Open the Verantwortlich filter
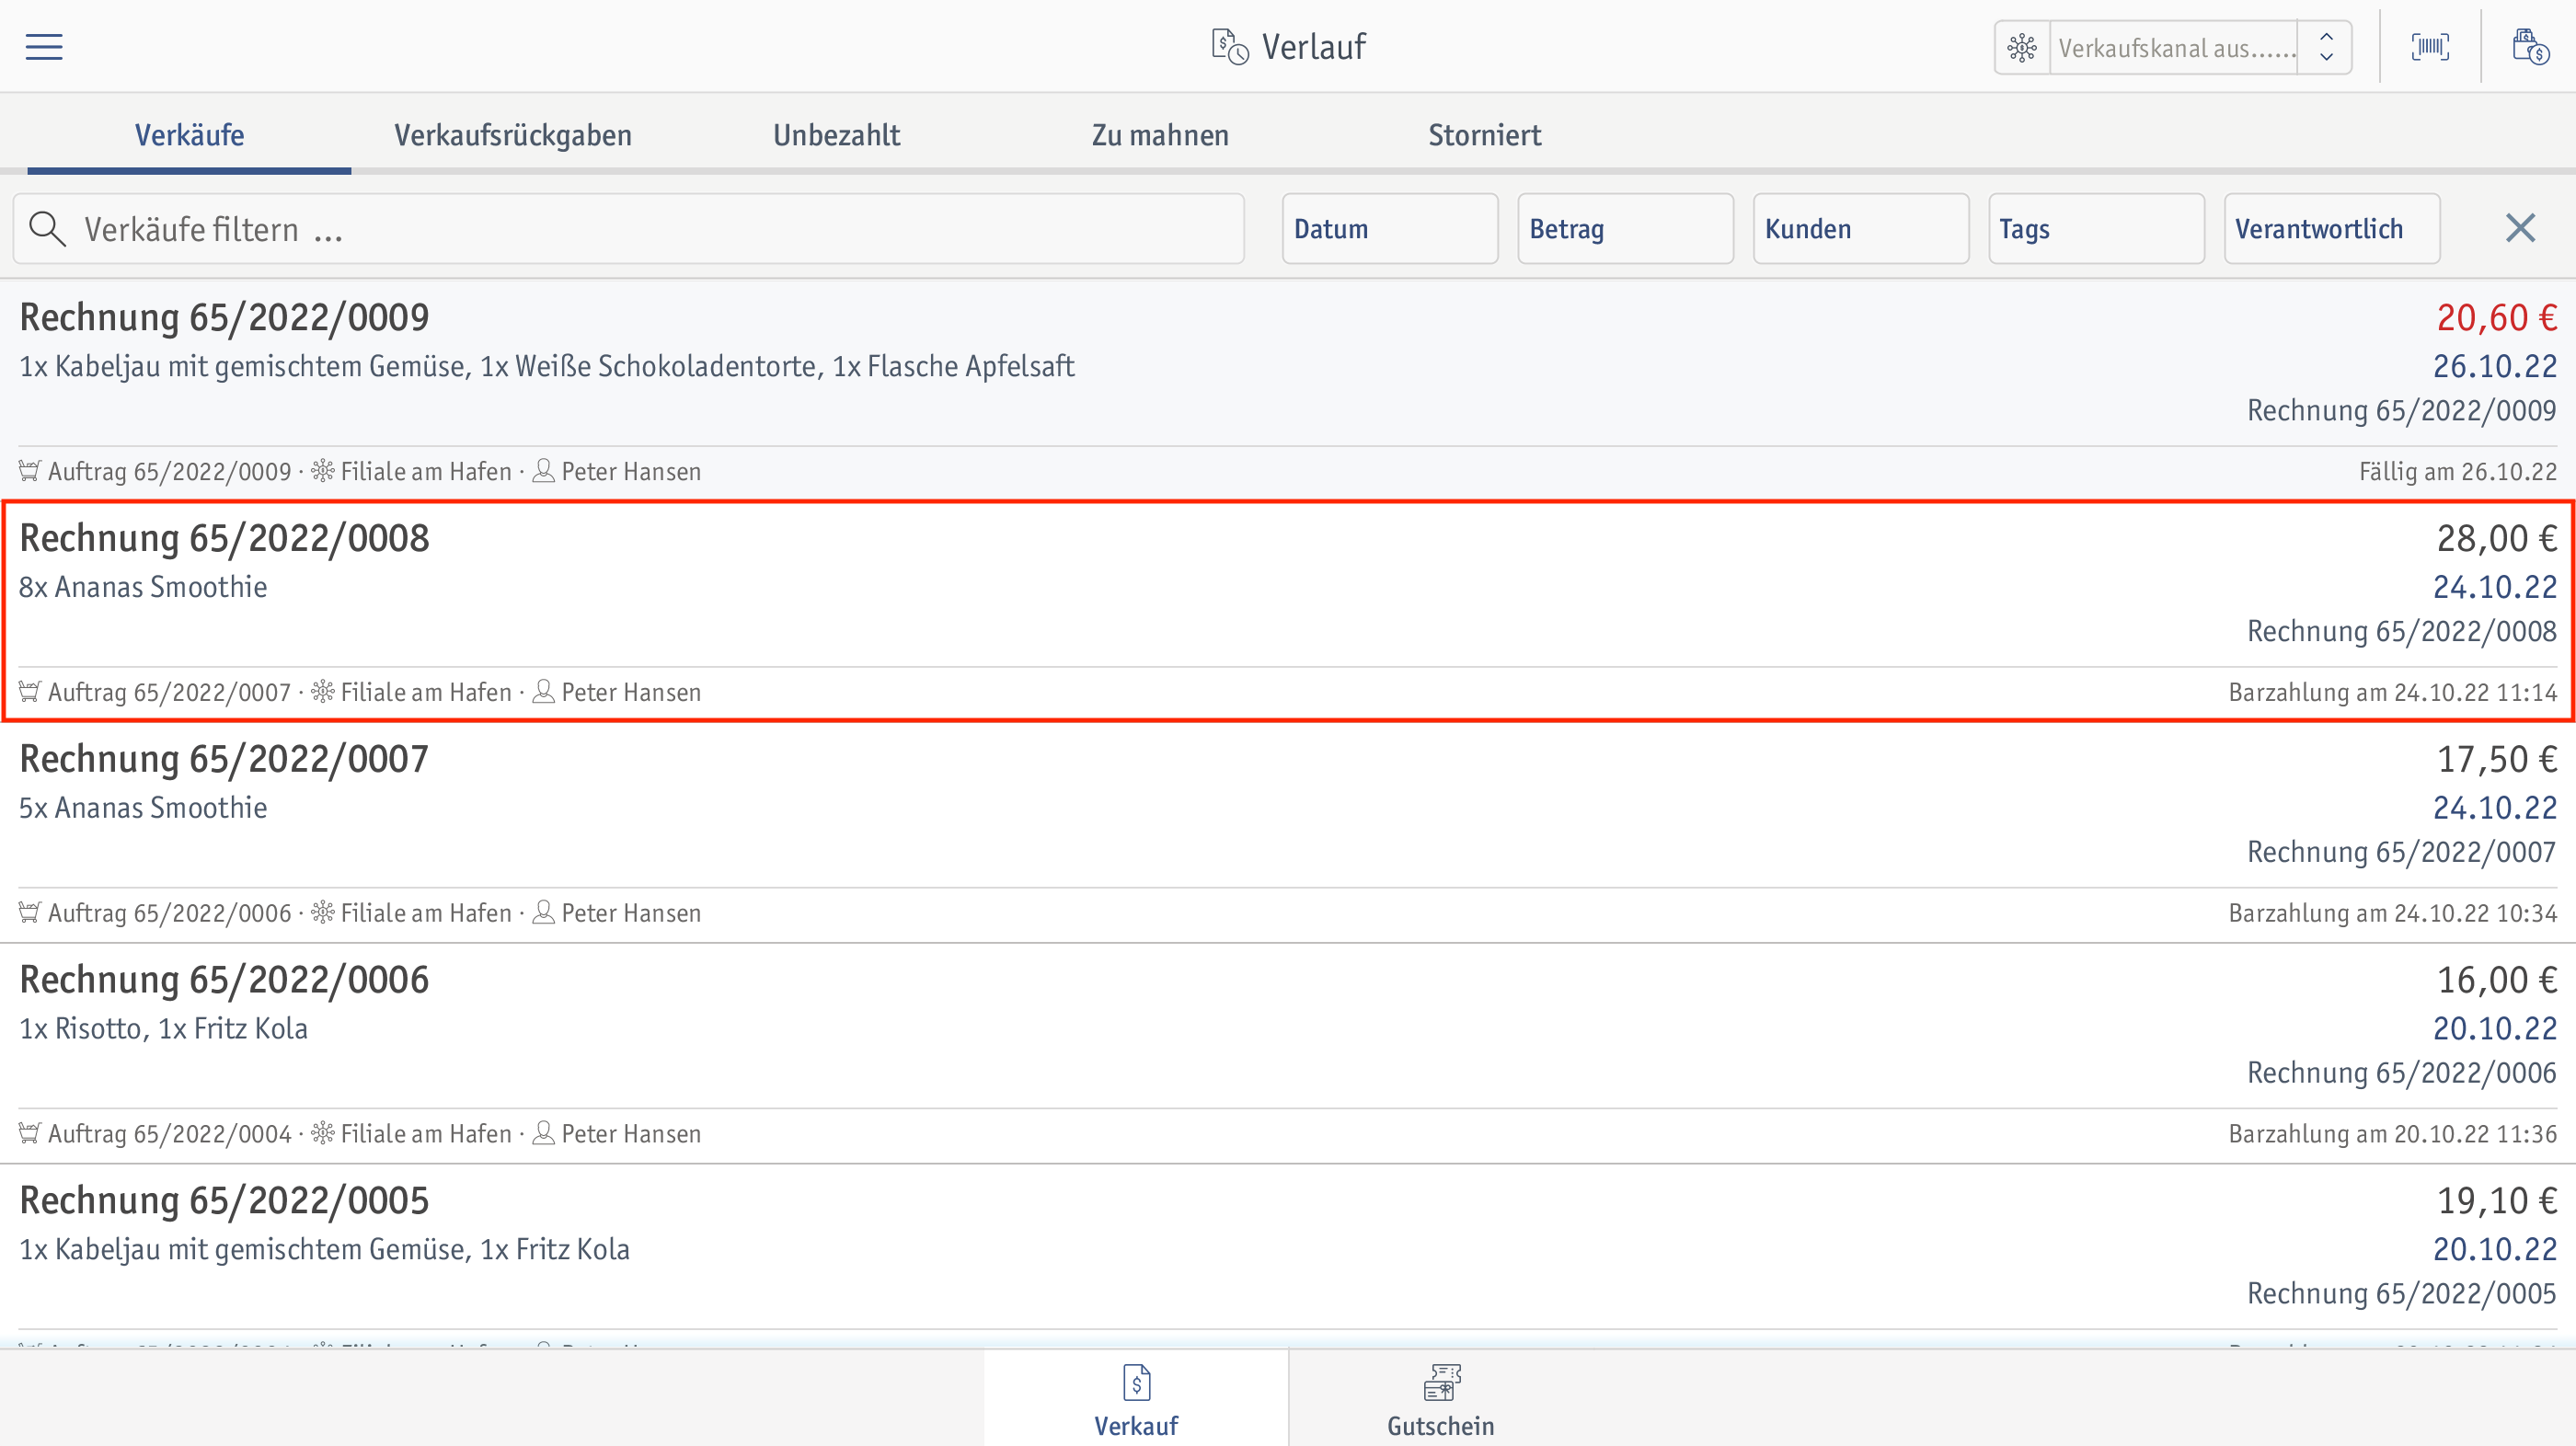Viewport: 2576px width, 1446px height. [x=2332, y=229]
